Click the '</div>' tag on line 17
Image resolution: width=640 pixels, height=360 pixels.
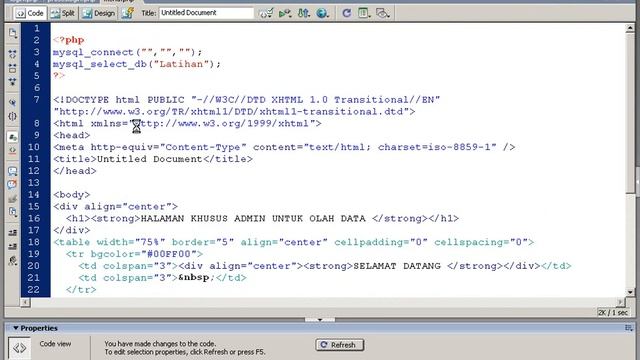[71, 230]
